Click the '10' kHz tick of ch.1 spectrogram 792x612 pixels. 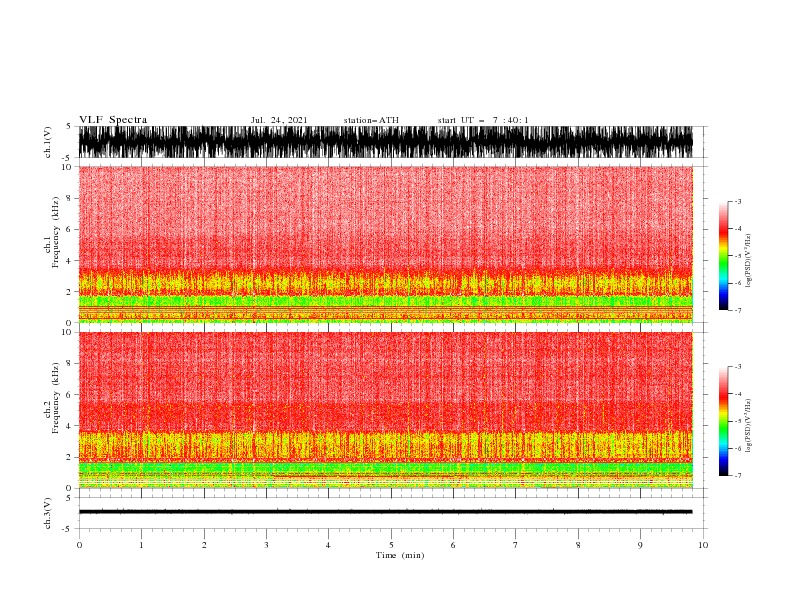point(67,167)
